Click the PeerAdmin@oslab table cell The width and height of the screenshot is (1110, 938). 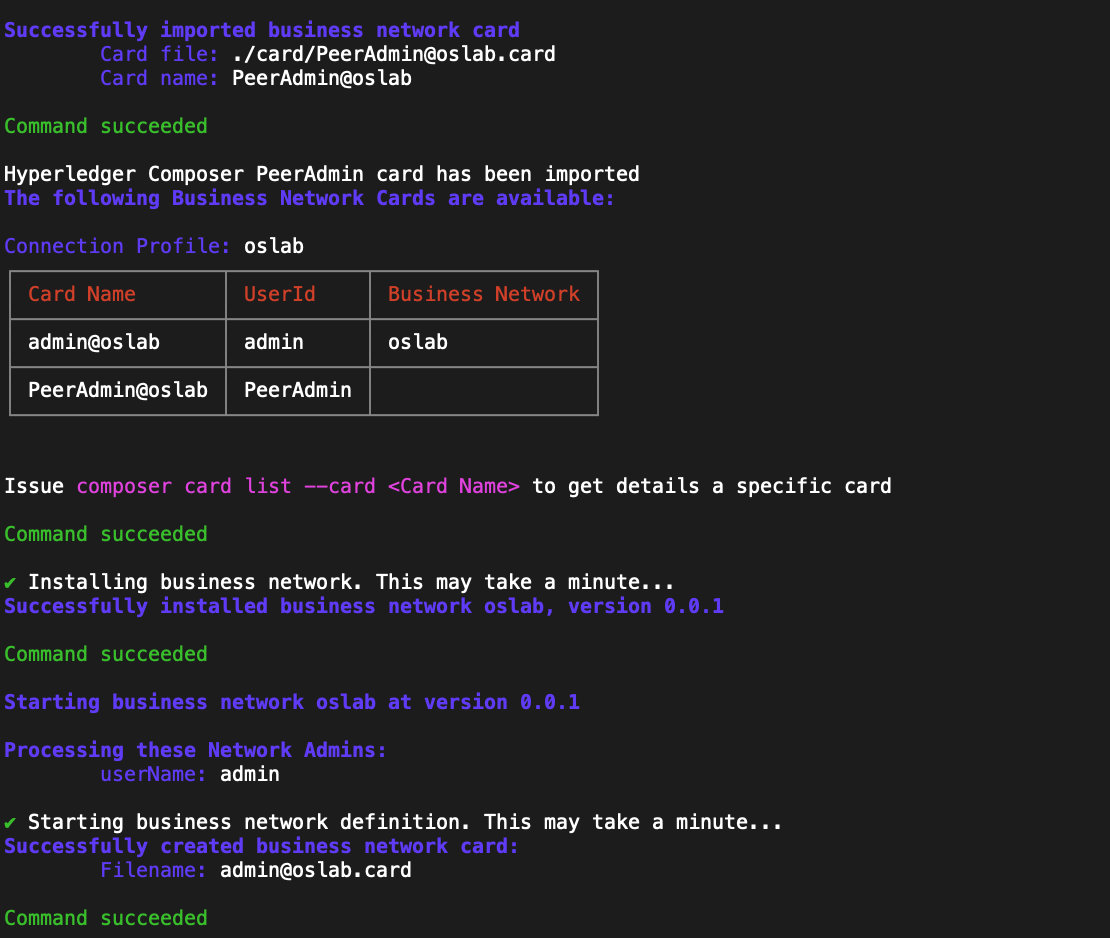coord(118,390)
